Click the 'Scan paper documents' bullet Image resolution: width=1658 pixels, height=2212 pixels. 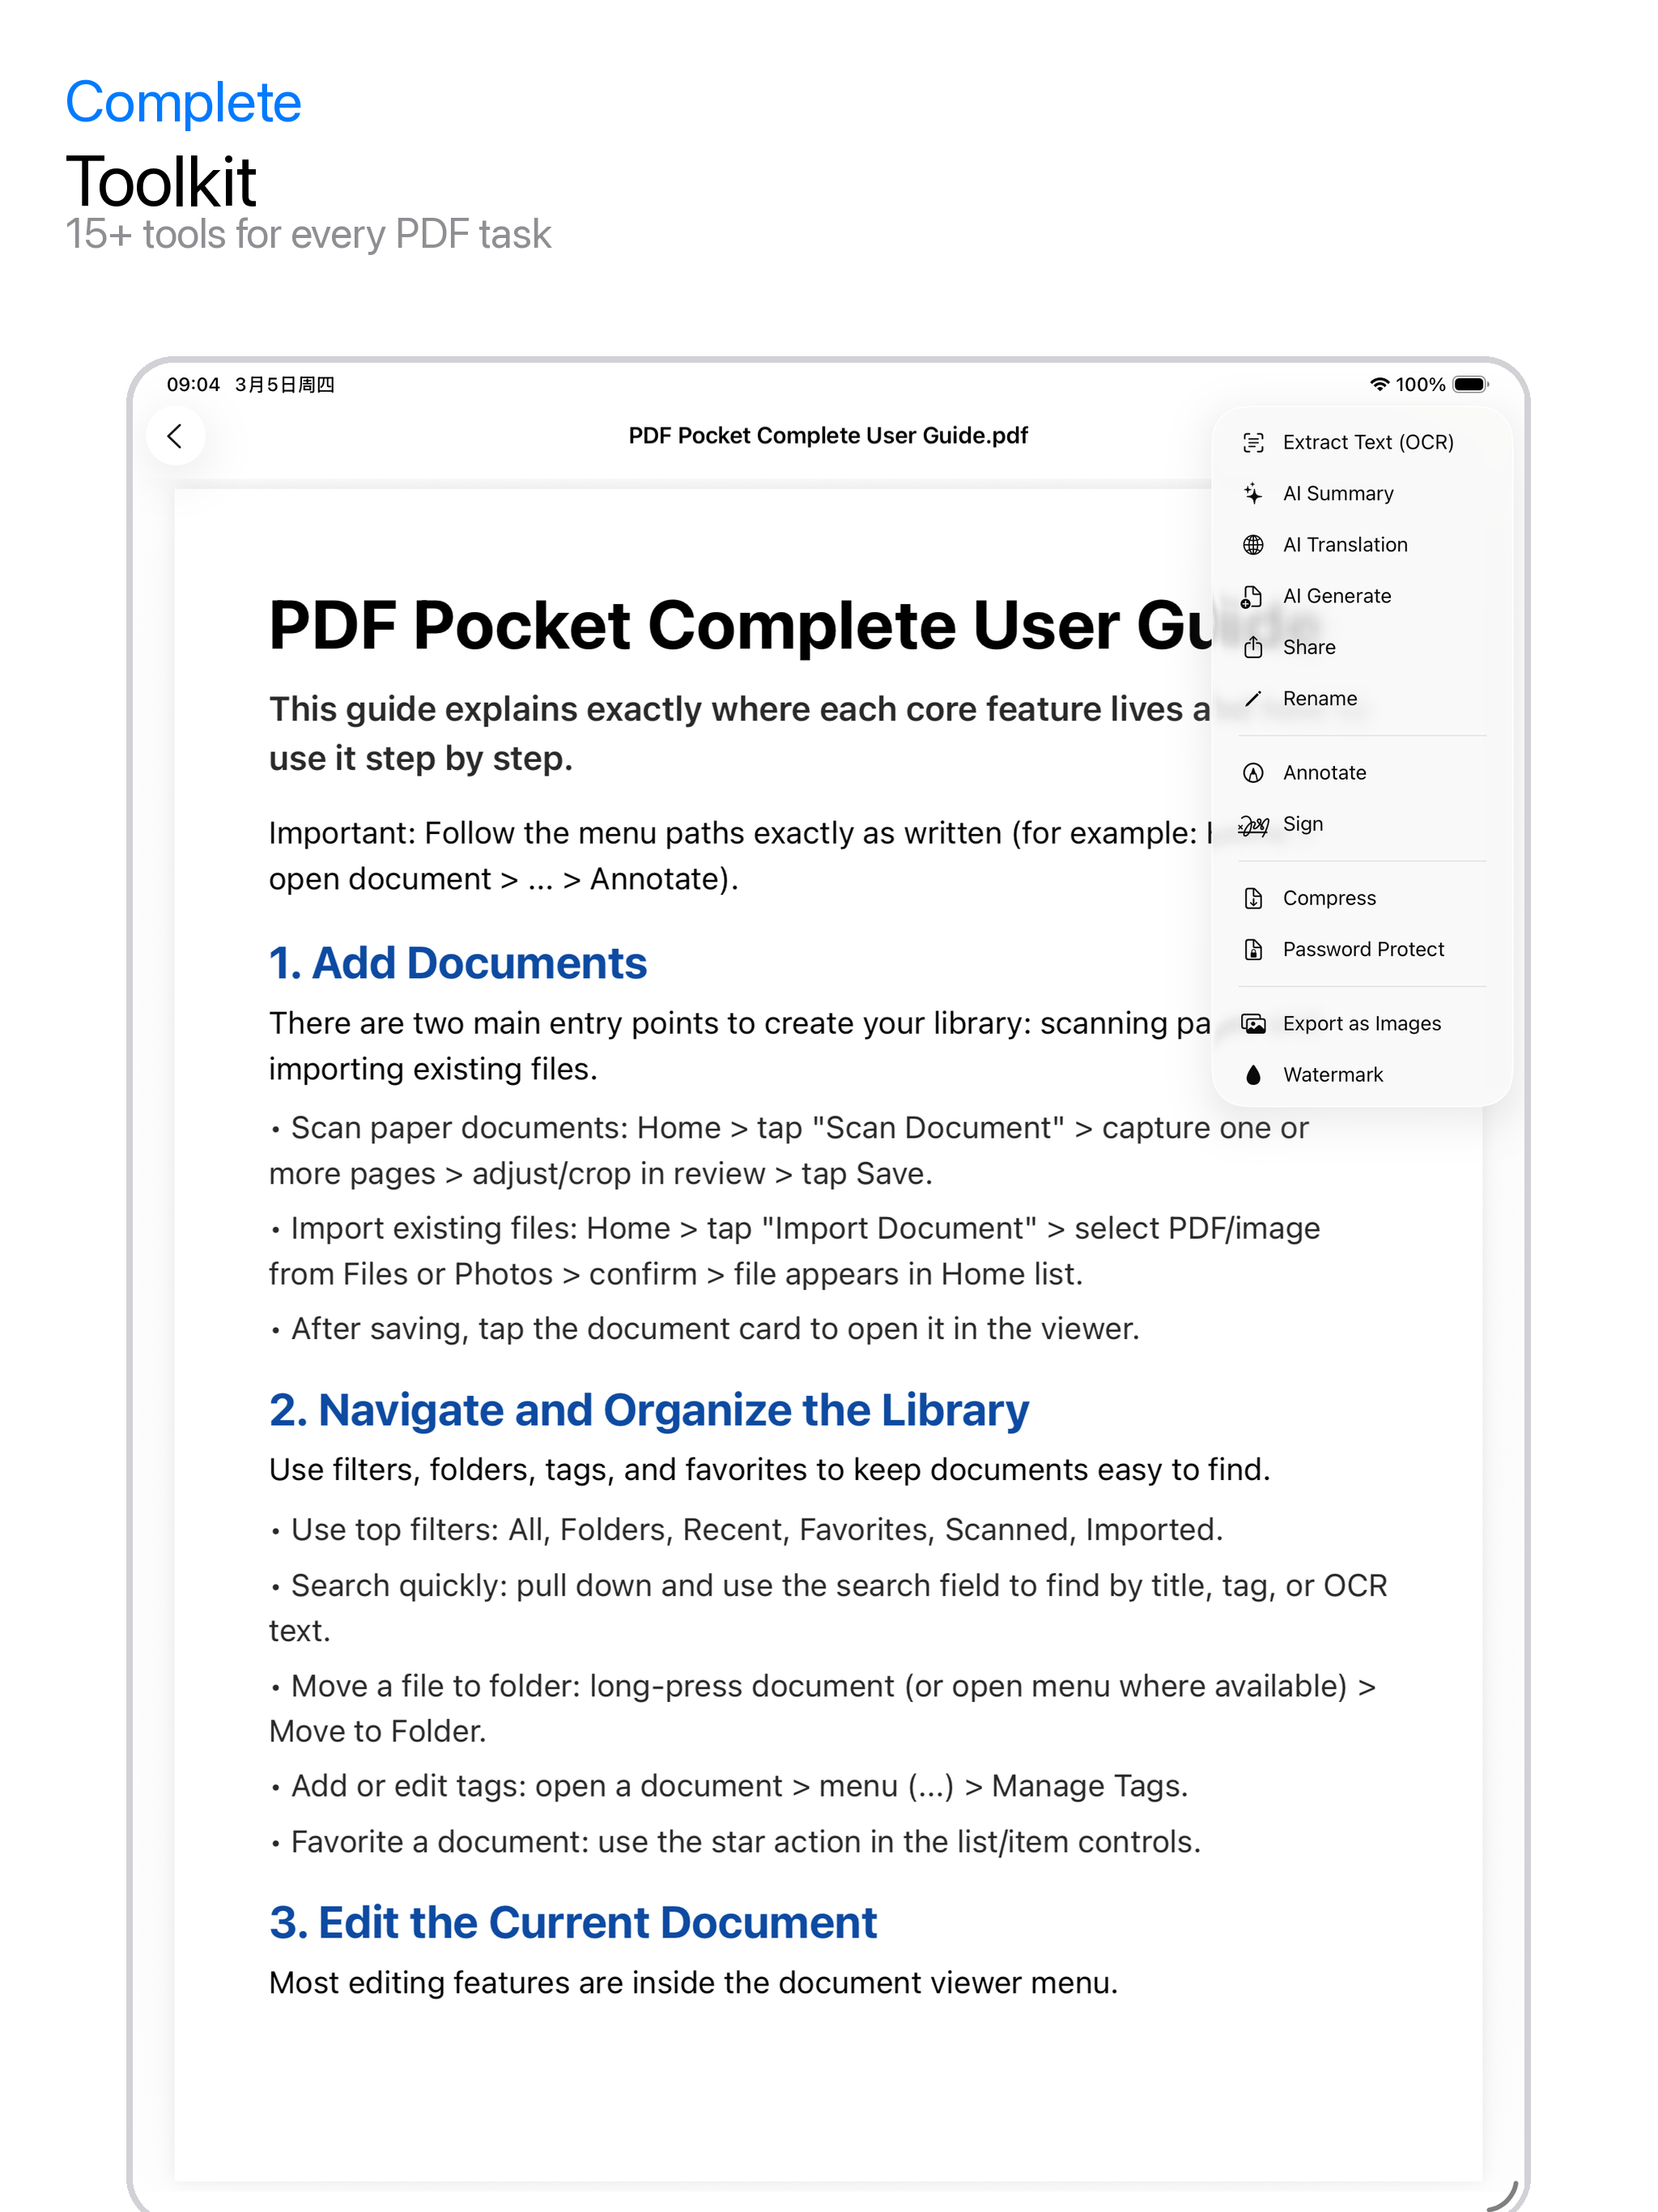pos(789,1150)
